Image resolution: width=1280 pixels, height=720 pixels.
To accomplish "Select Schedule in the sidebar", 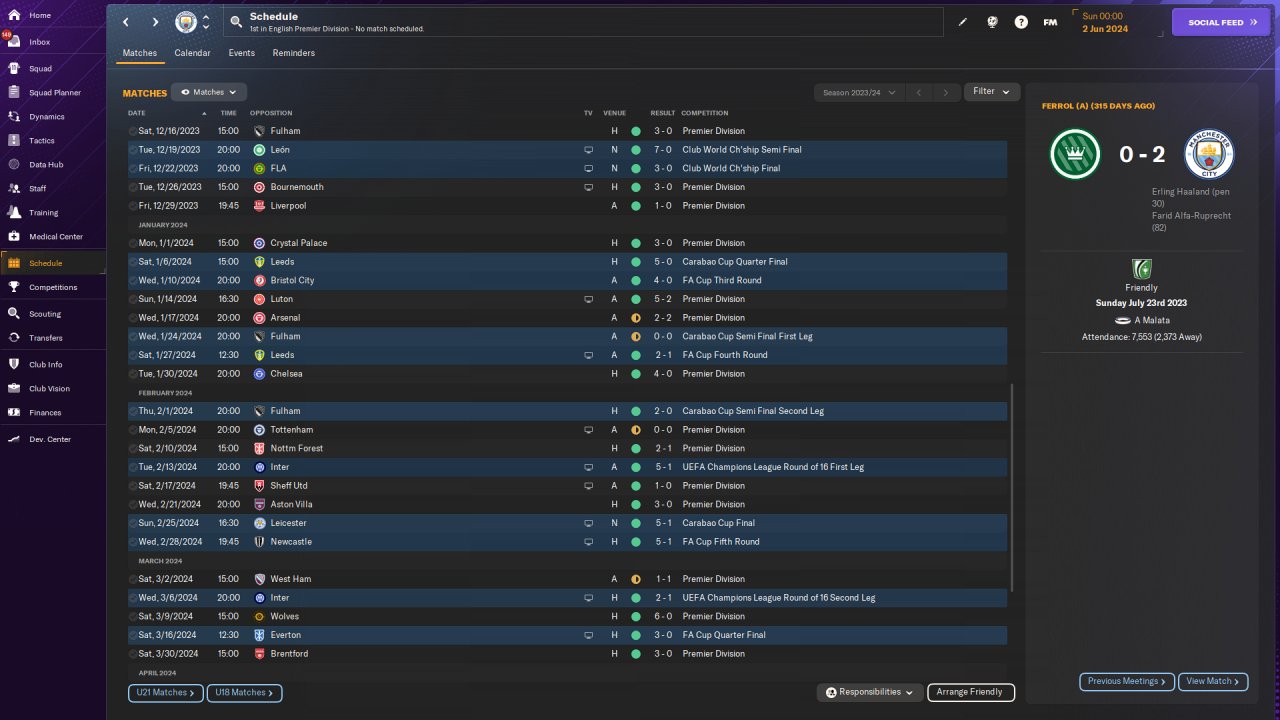I will pyautogui.click(x=52, y=263).
